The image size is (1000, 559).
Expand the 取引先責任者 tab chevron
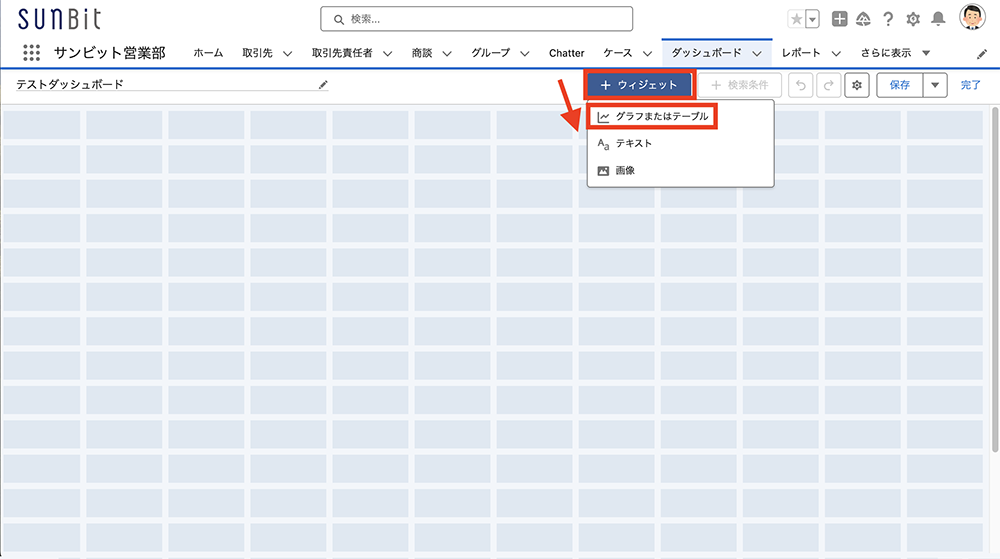[x=387, y=54]
